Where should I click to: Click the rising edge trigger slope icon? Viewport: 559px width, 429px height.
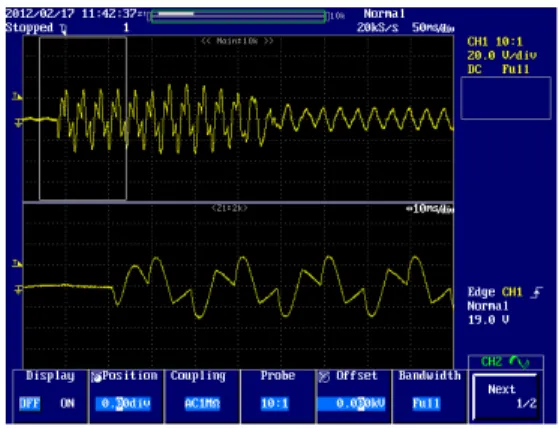click(537, 292)
